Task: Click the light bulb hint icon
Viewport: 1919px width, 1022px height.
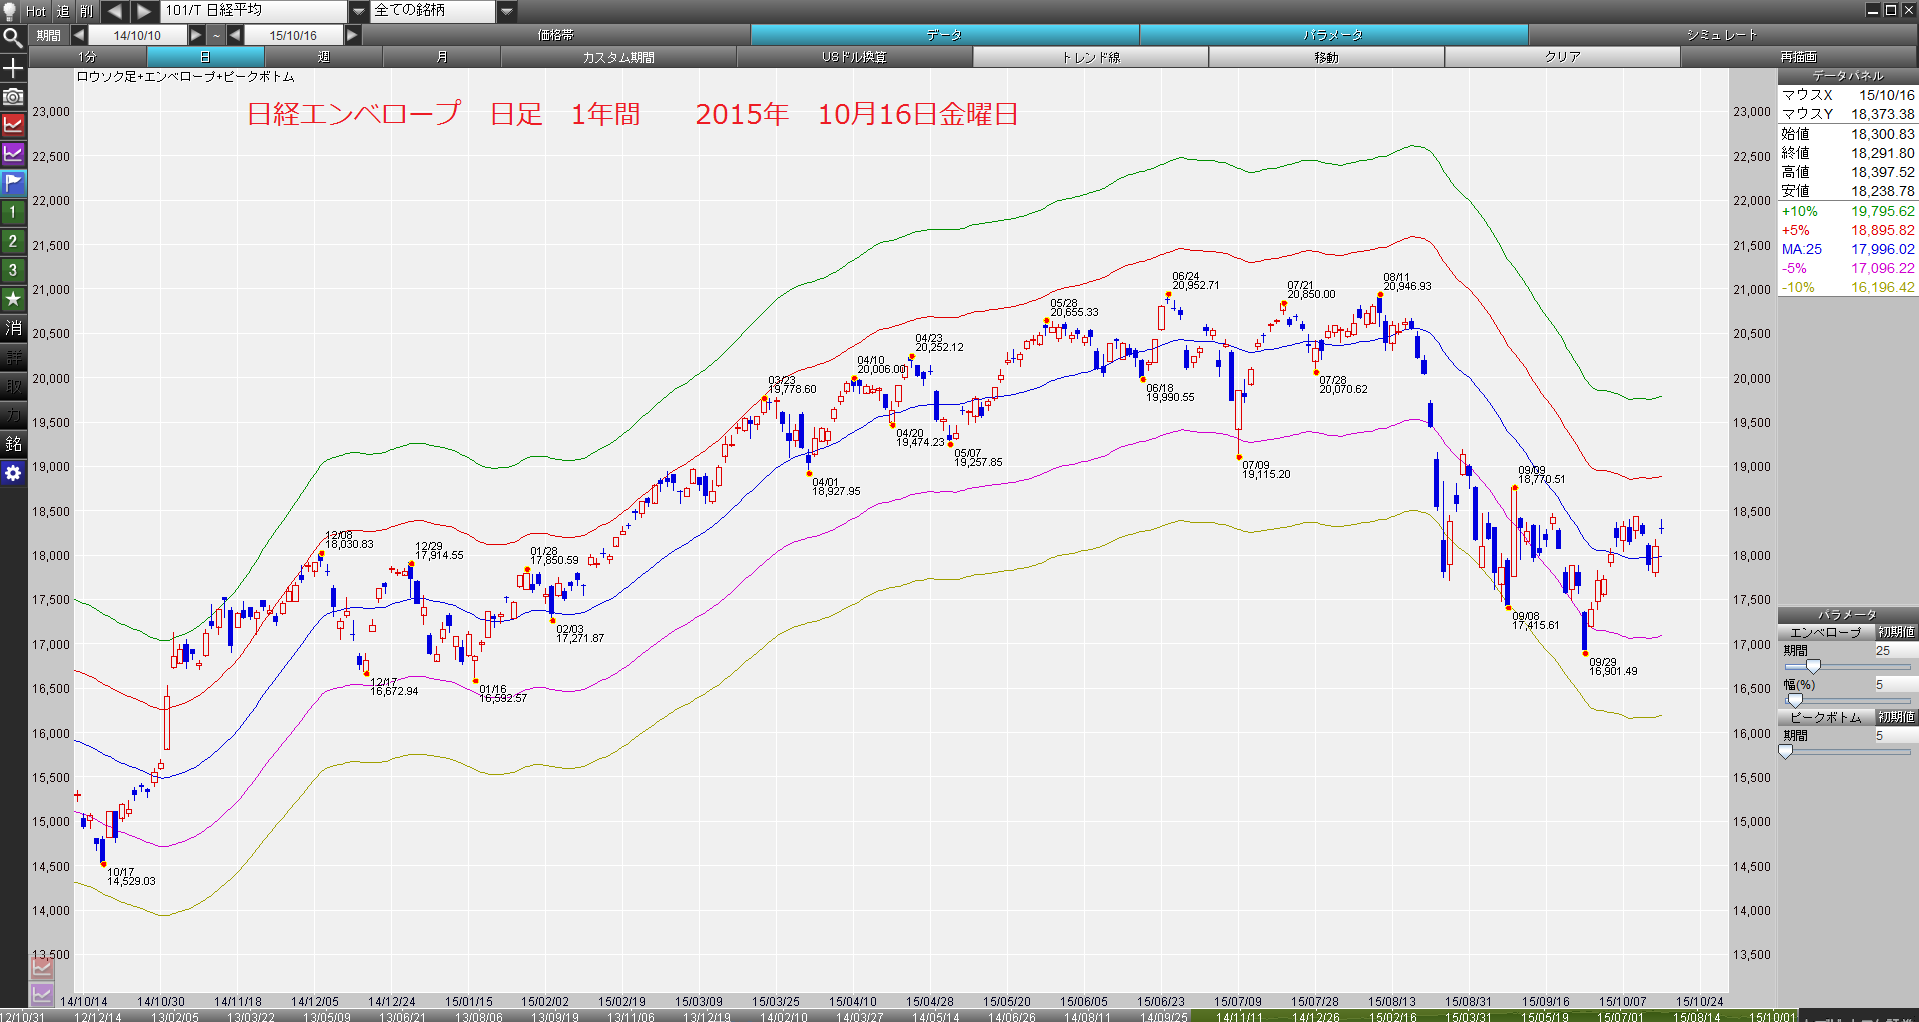Action: pyautogui.click(x=10, y=11)
